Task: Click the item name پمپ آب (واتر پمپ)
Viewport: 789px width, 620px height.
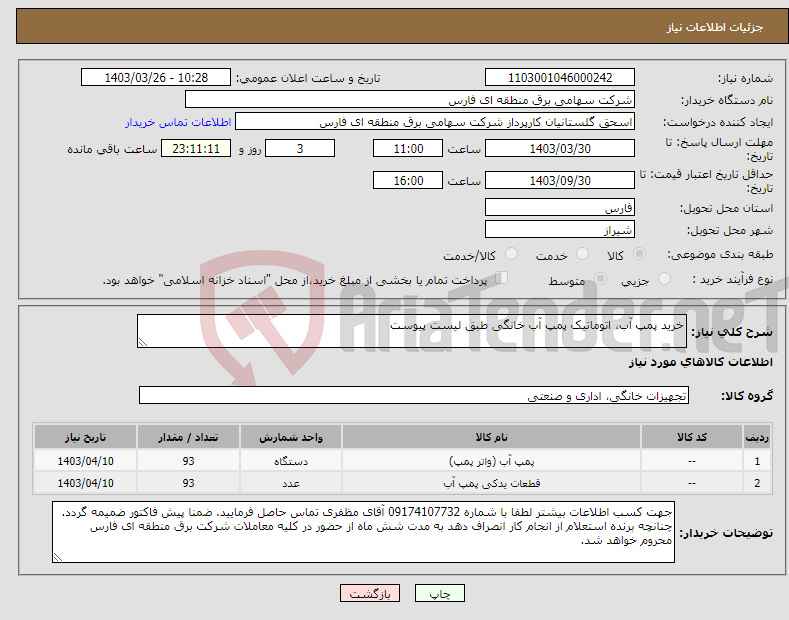Action: (x=491, y=461)
